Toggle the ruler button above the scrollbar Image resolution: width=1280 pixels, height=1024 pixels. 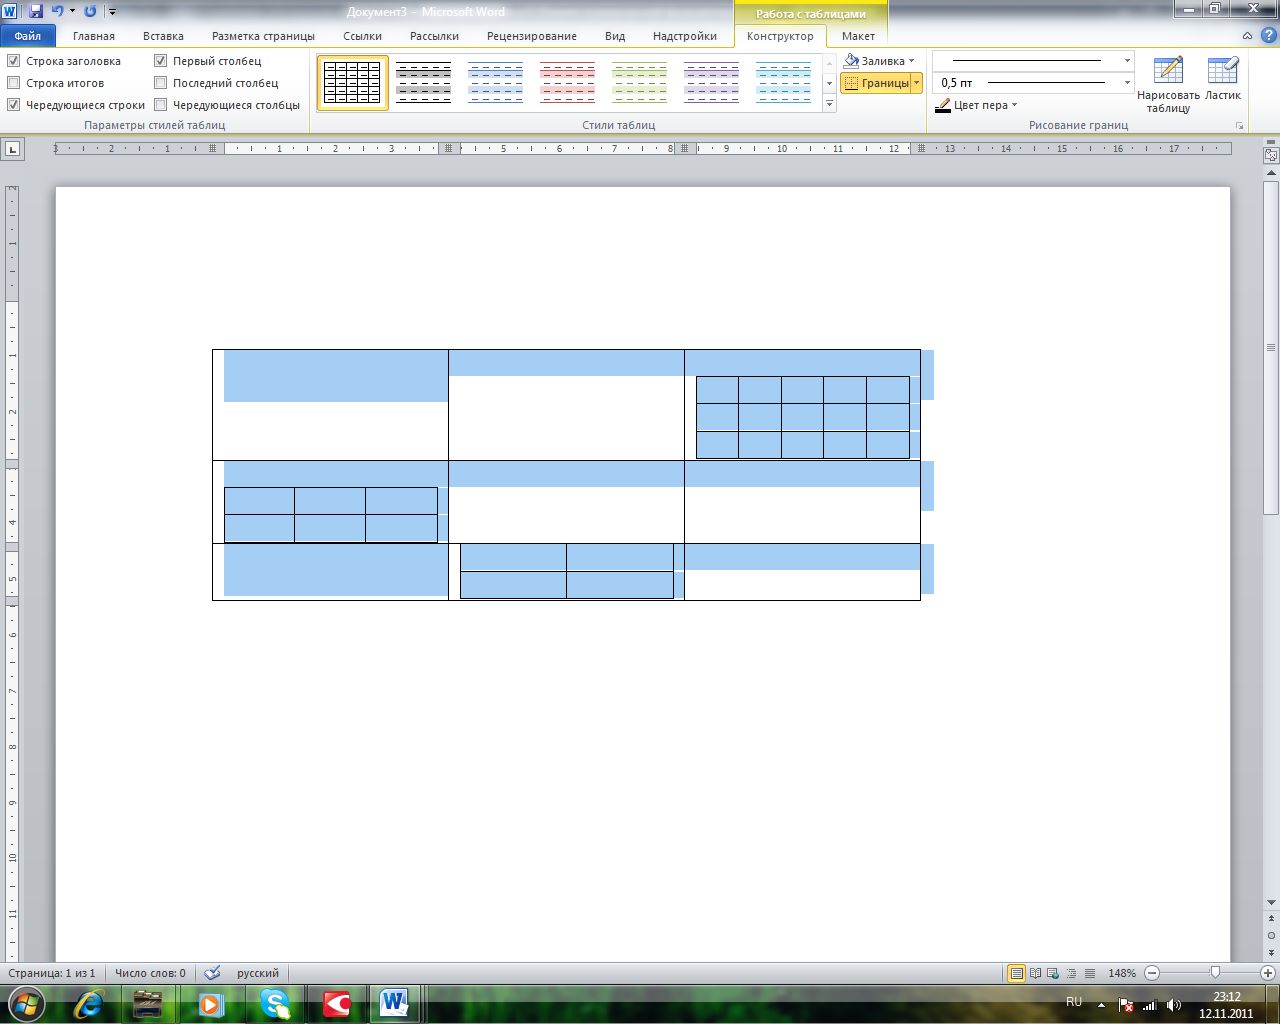pyautogui.click(x=1271, y=156)
